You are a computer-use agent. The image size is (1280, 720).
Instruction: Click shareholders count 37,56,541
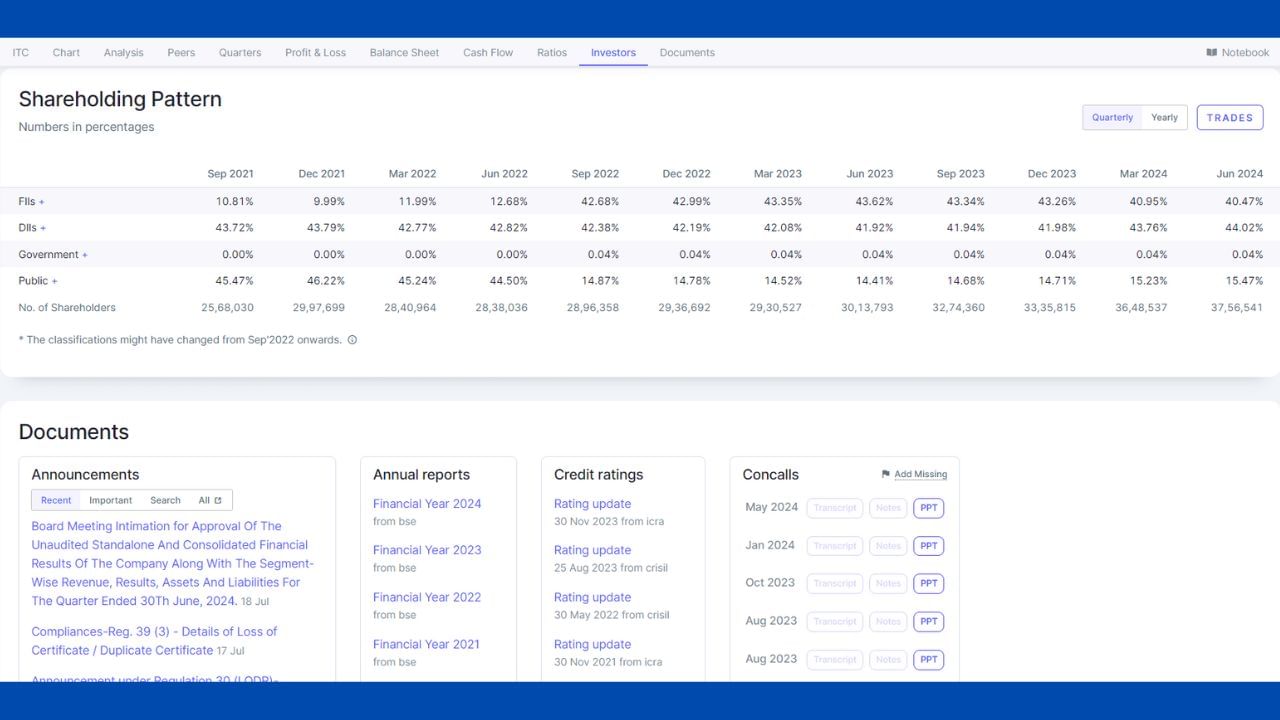click(x=1237, y=308)
